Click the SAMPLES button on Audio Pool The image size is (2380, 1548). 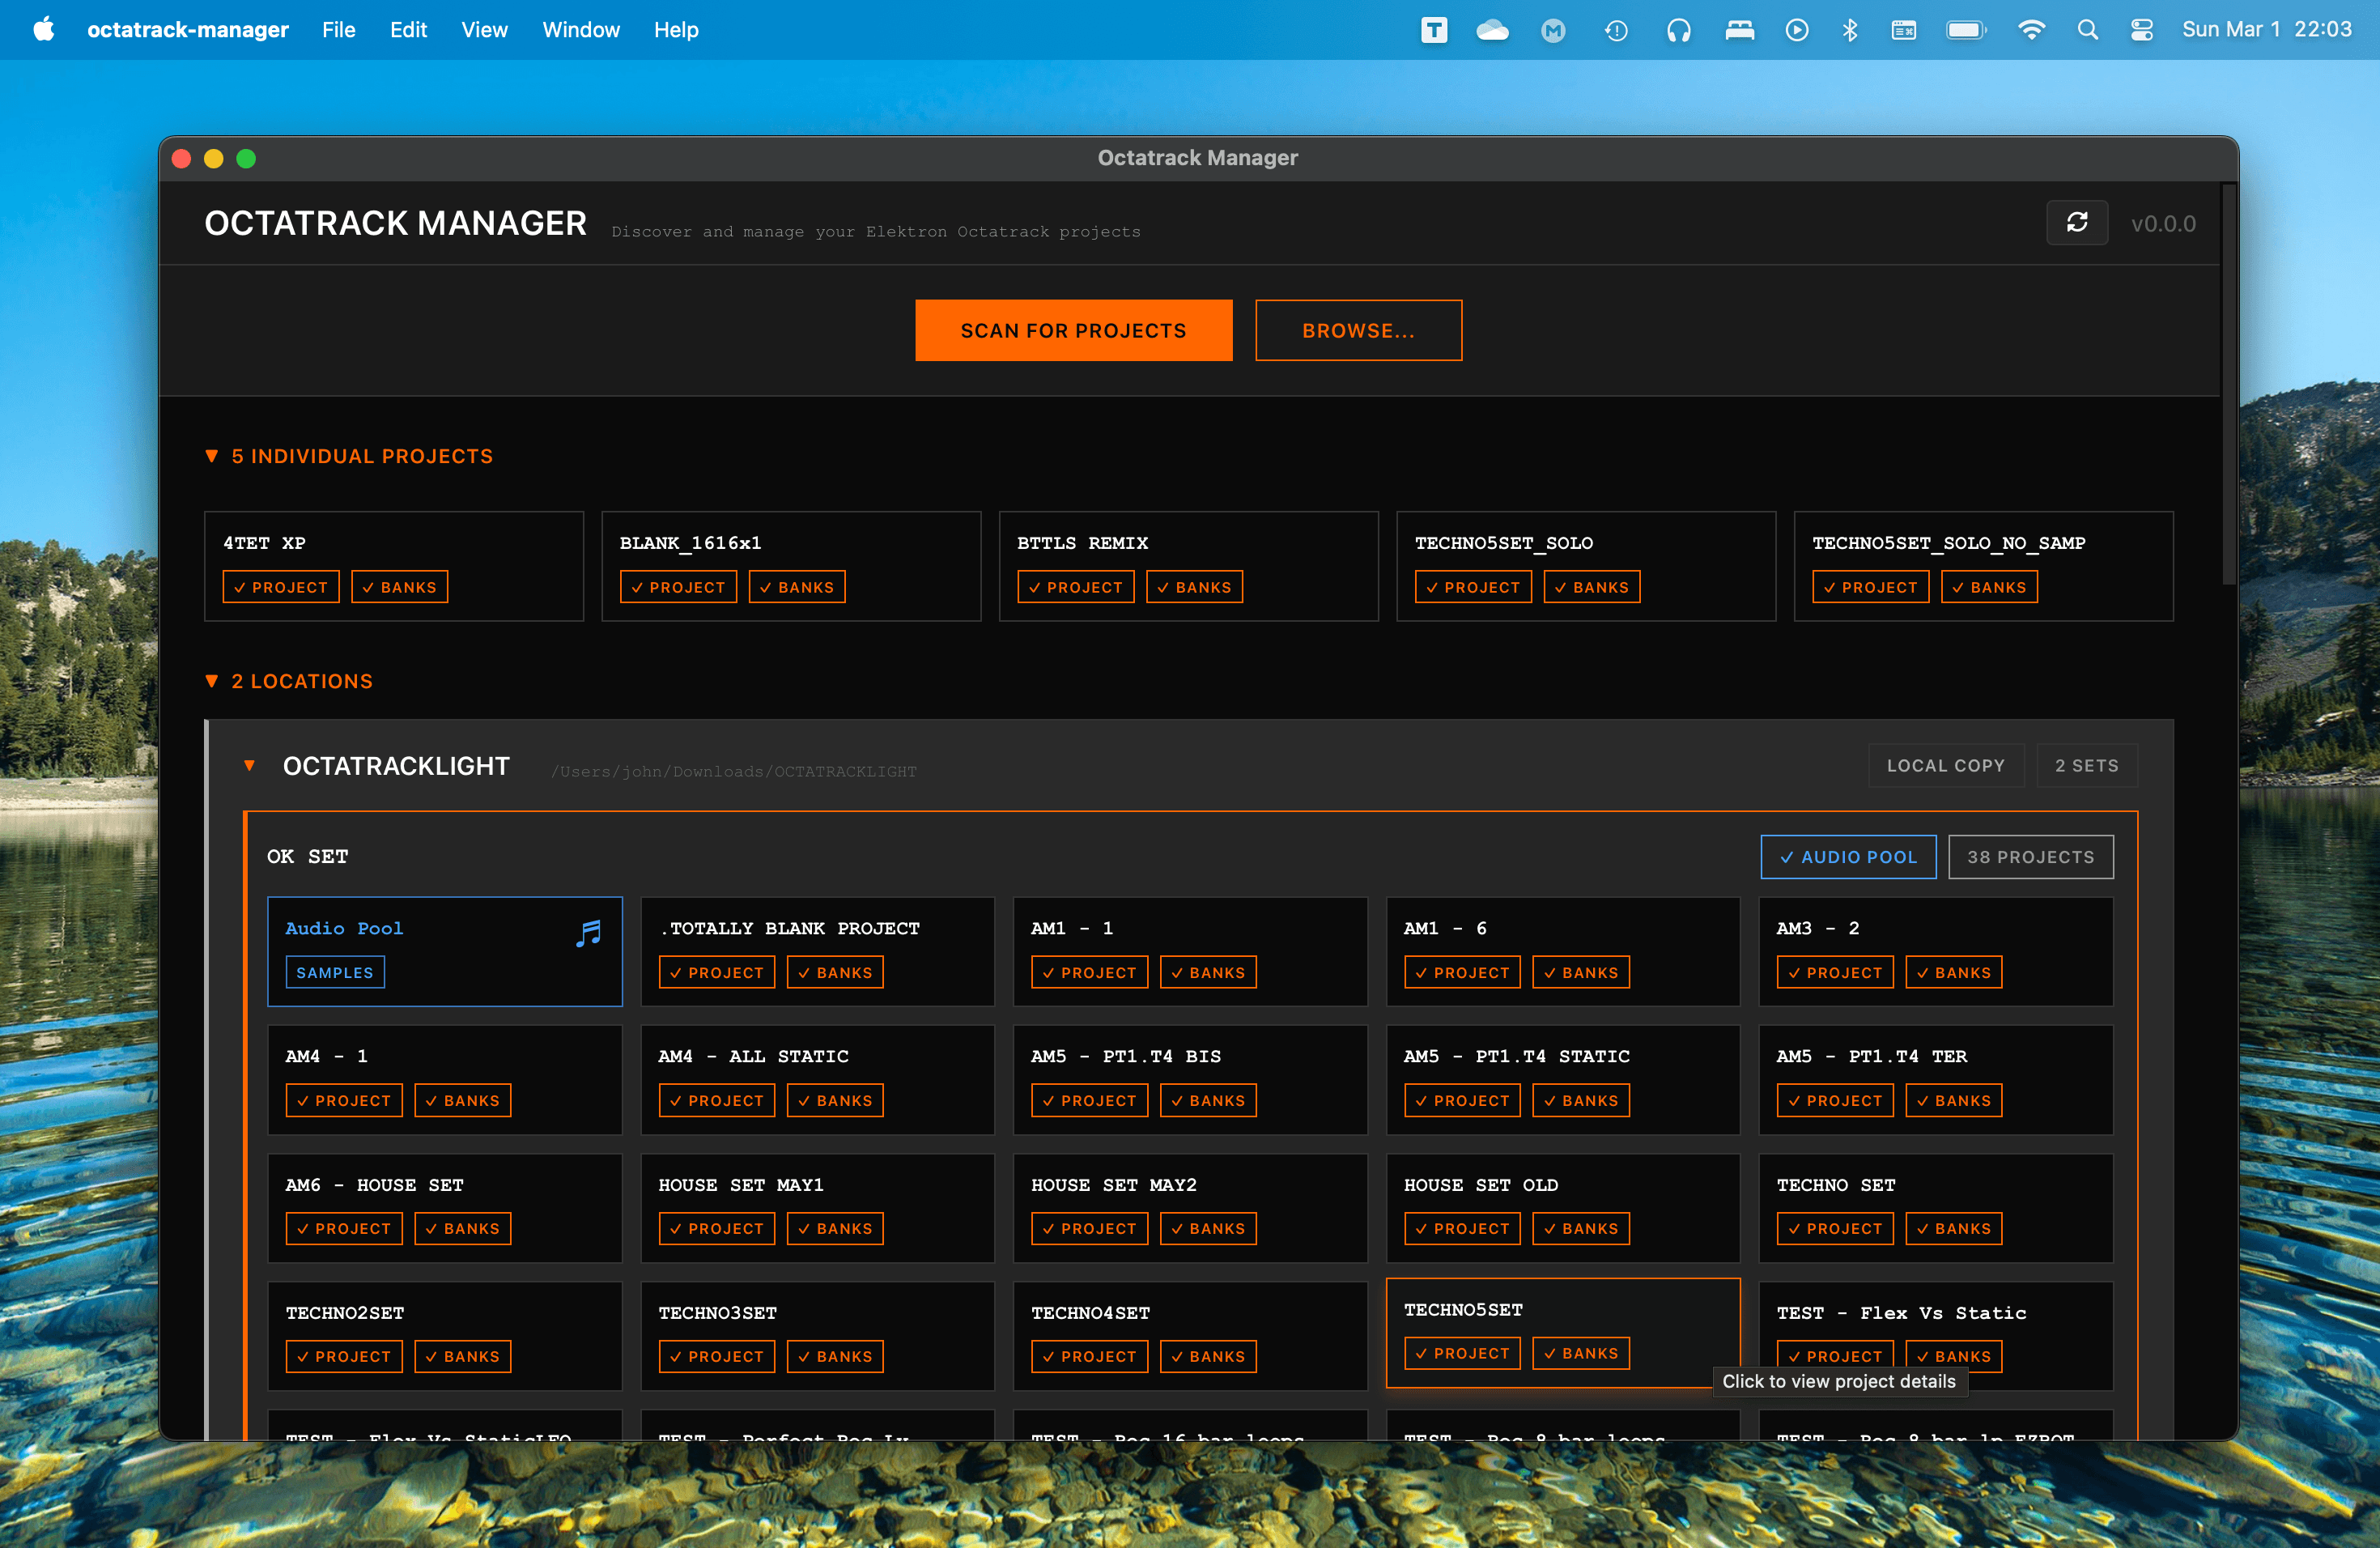tap(335, 971)
